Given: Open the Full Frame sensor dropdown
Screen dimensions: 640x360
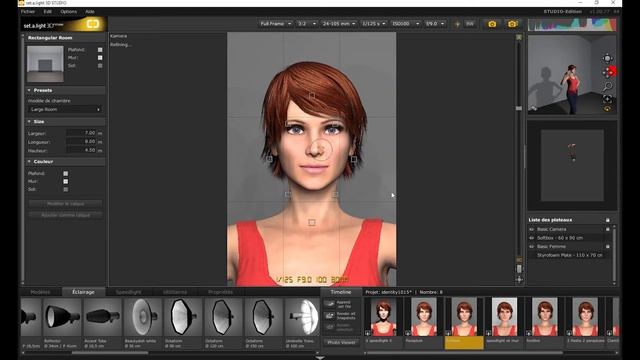Looking at the screenshot, I should tap(276, 24).
